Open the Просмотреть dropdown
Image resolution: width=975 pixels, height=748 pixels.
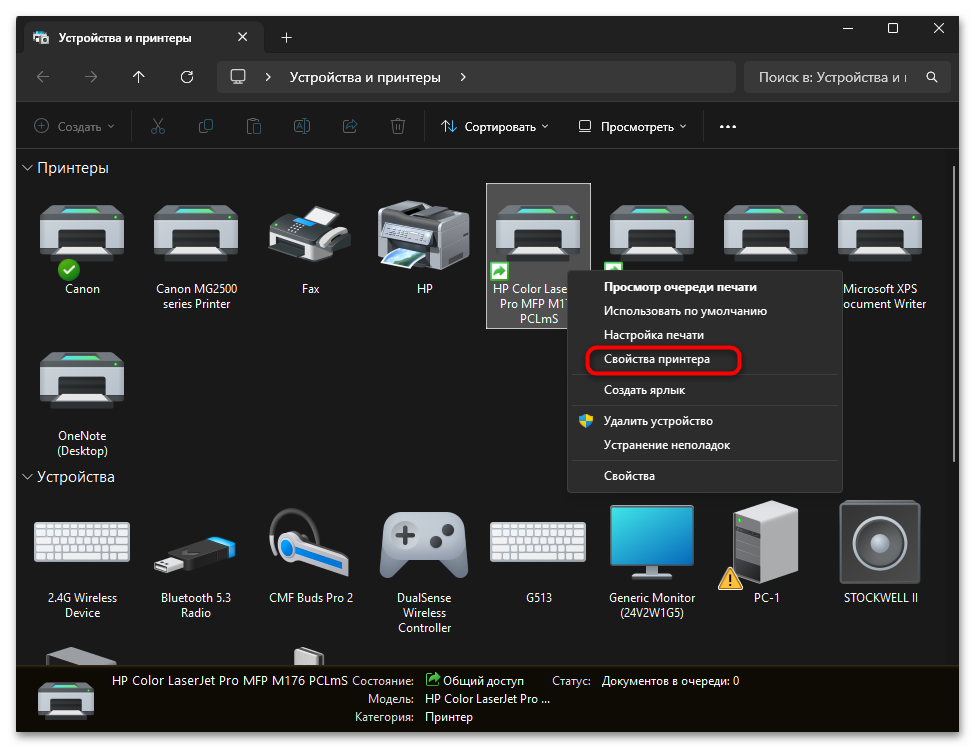click(632, 126)
